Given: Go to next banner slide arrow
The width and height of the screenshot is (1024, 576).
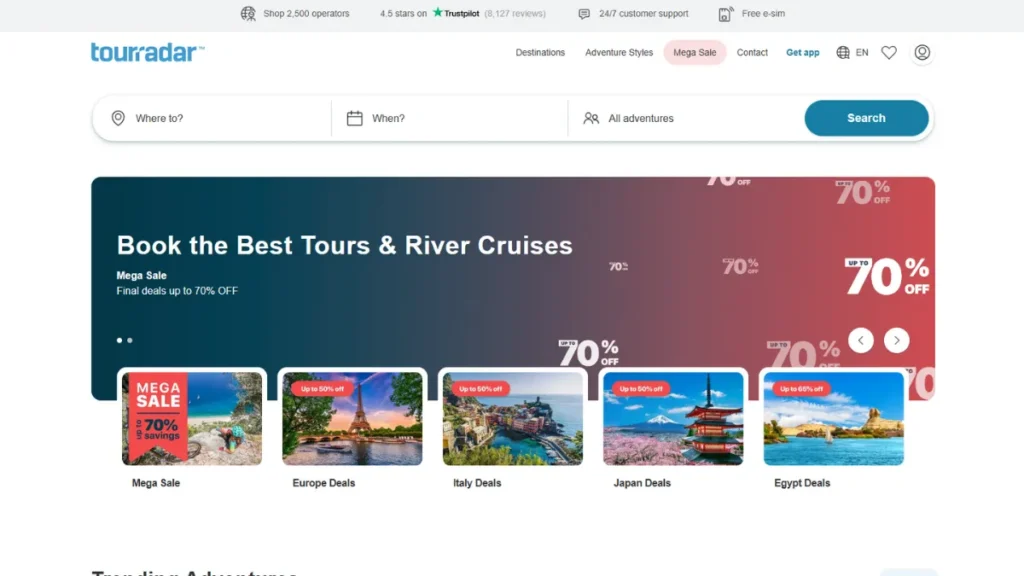Looking at the screenshot, I should [897, 340].
